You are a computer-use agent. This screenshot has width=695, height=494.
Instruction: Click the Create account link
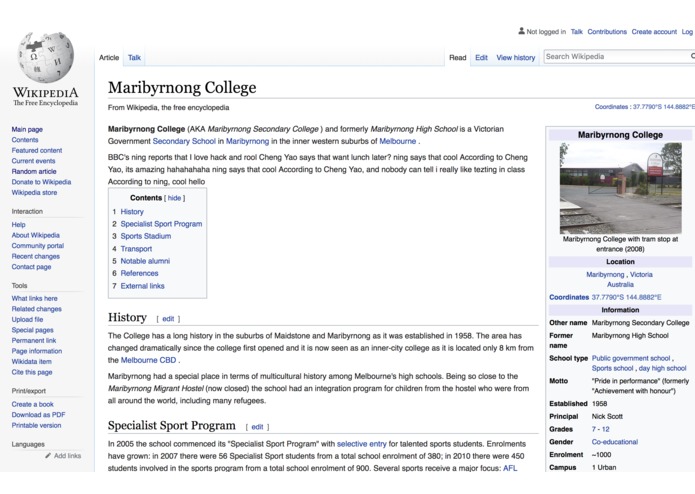pos(654,31)
